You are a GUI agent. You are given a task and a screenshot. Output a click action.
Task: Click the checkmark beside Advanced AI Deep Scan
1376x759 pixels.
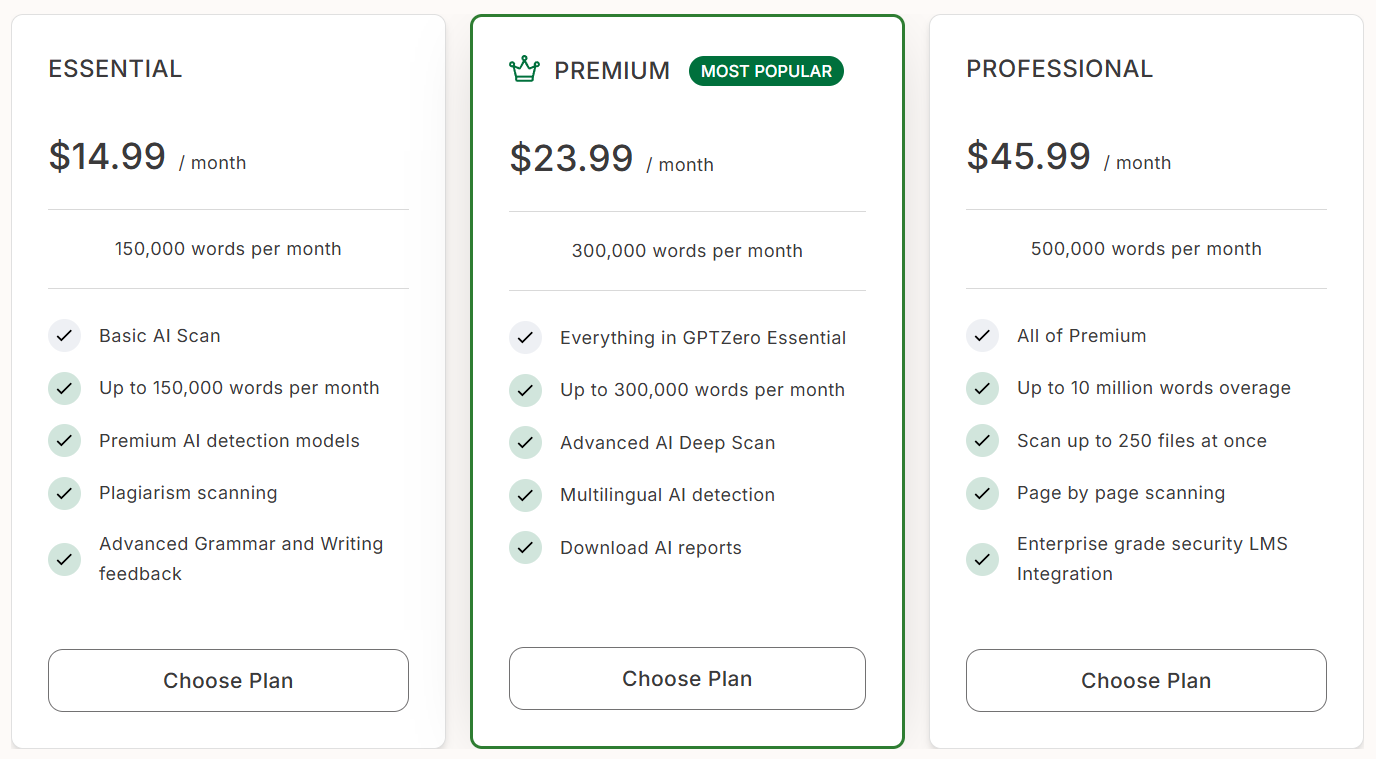[525, 443]
